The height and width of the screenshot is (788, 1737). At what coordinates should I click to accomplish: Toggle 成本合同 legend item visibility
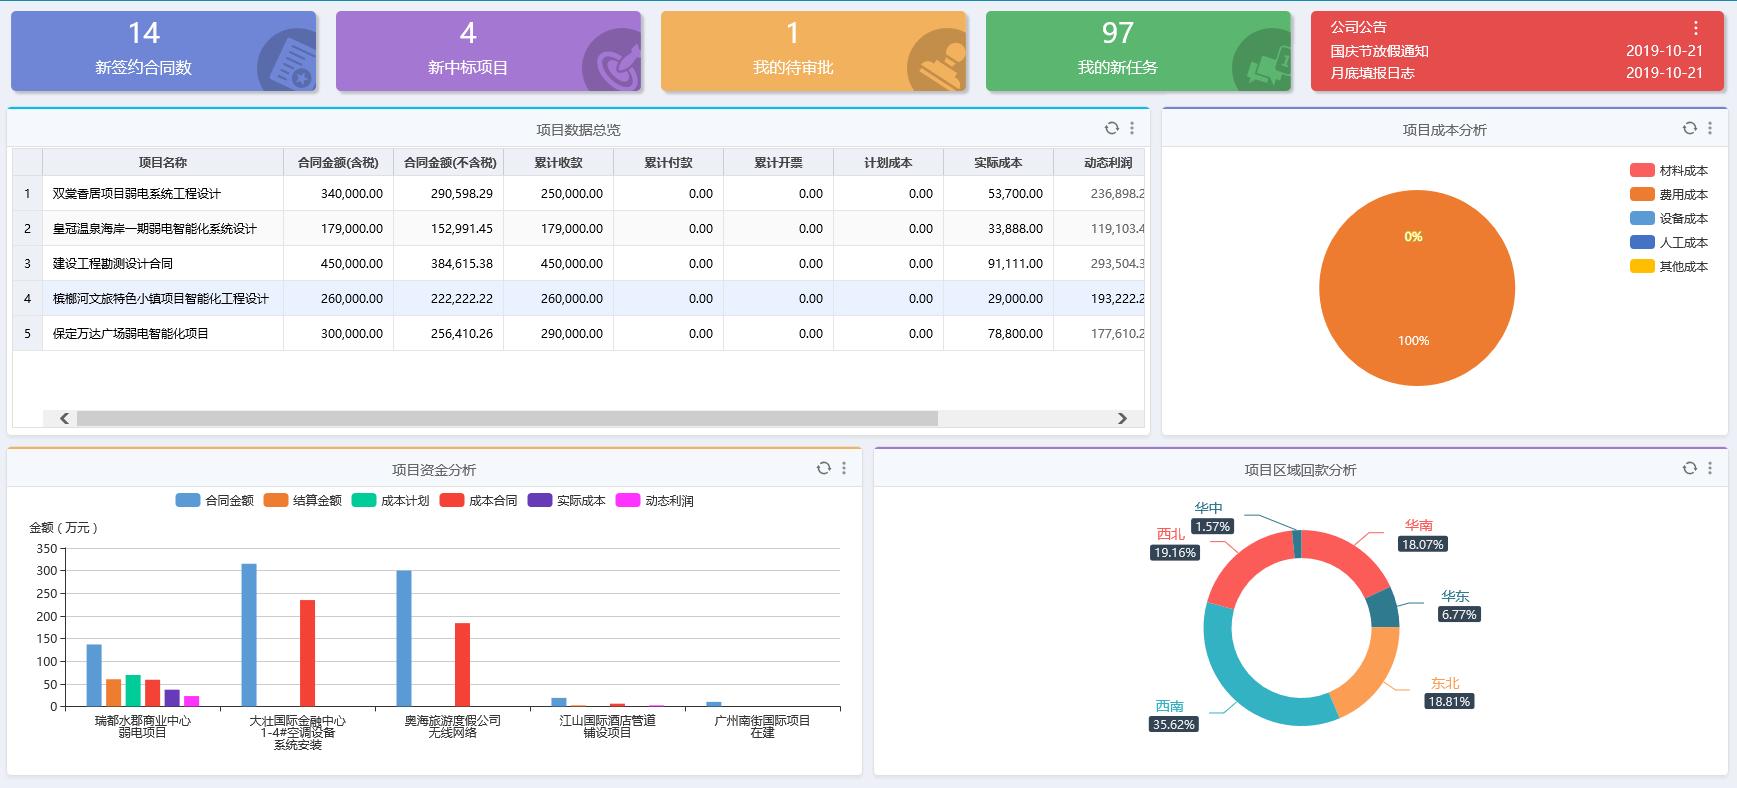pos(479,500)
